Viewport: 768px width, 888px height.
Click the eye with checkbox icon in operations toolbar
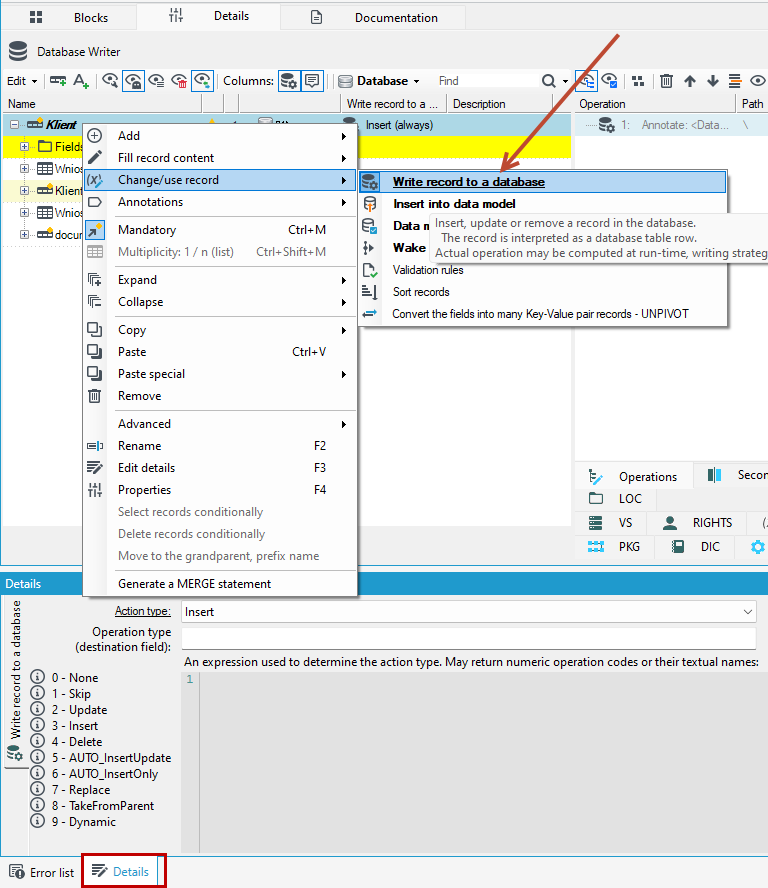[609, 81]
